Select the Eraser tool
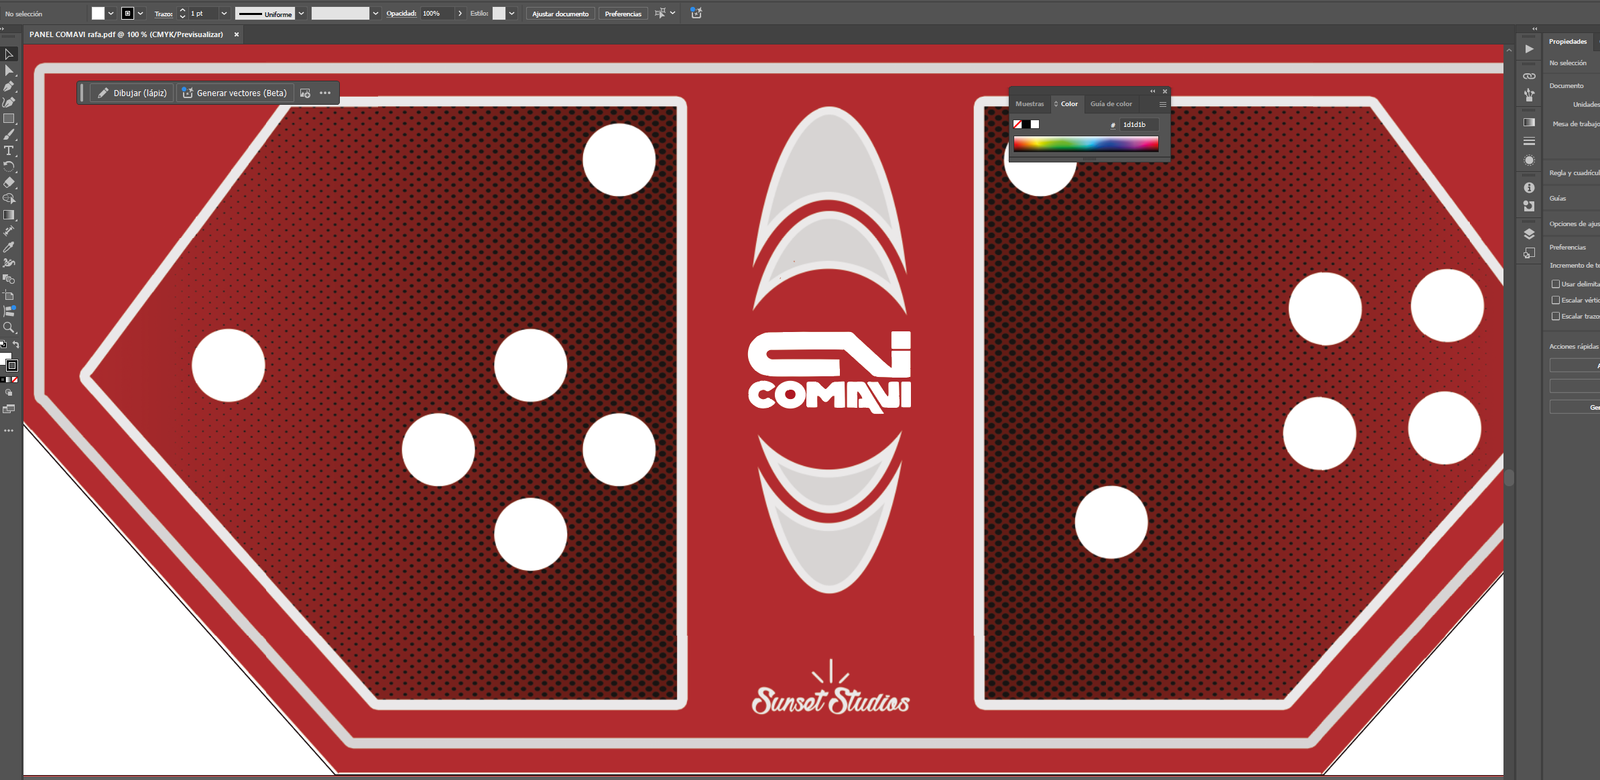The width and height of the screenshot is (1600, 780). pos(9,183)
